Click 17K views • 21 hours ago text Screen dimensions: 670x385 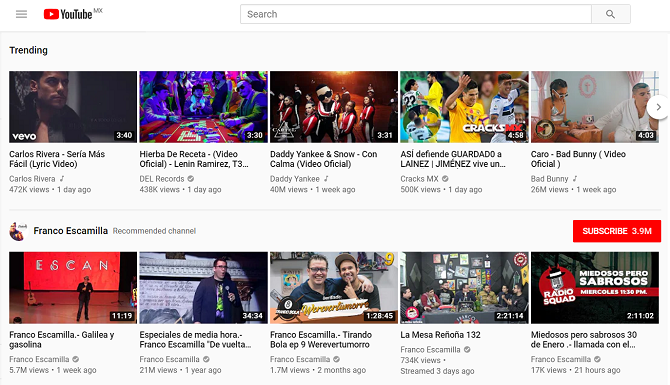coord(576,370)
